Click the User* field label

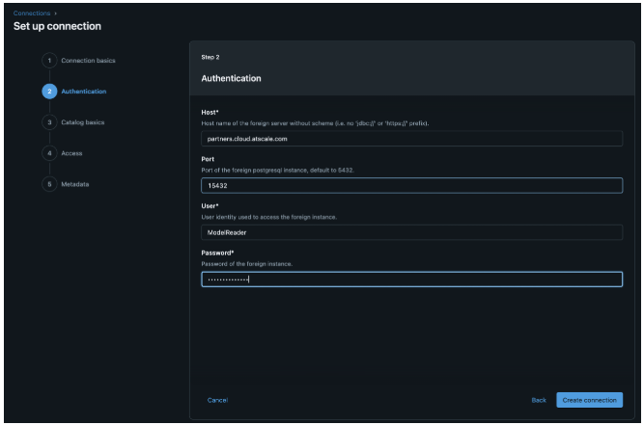(210, 206)
